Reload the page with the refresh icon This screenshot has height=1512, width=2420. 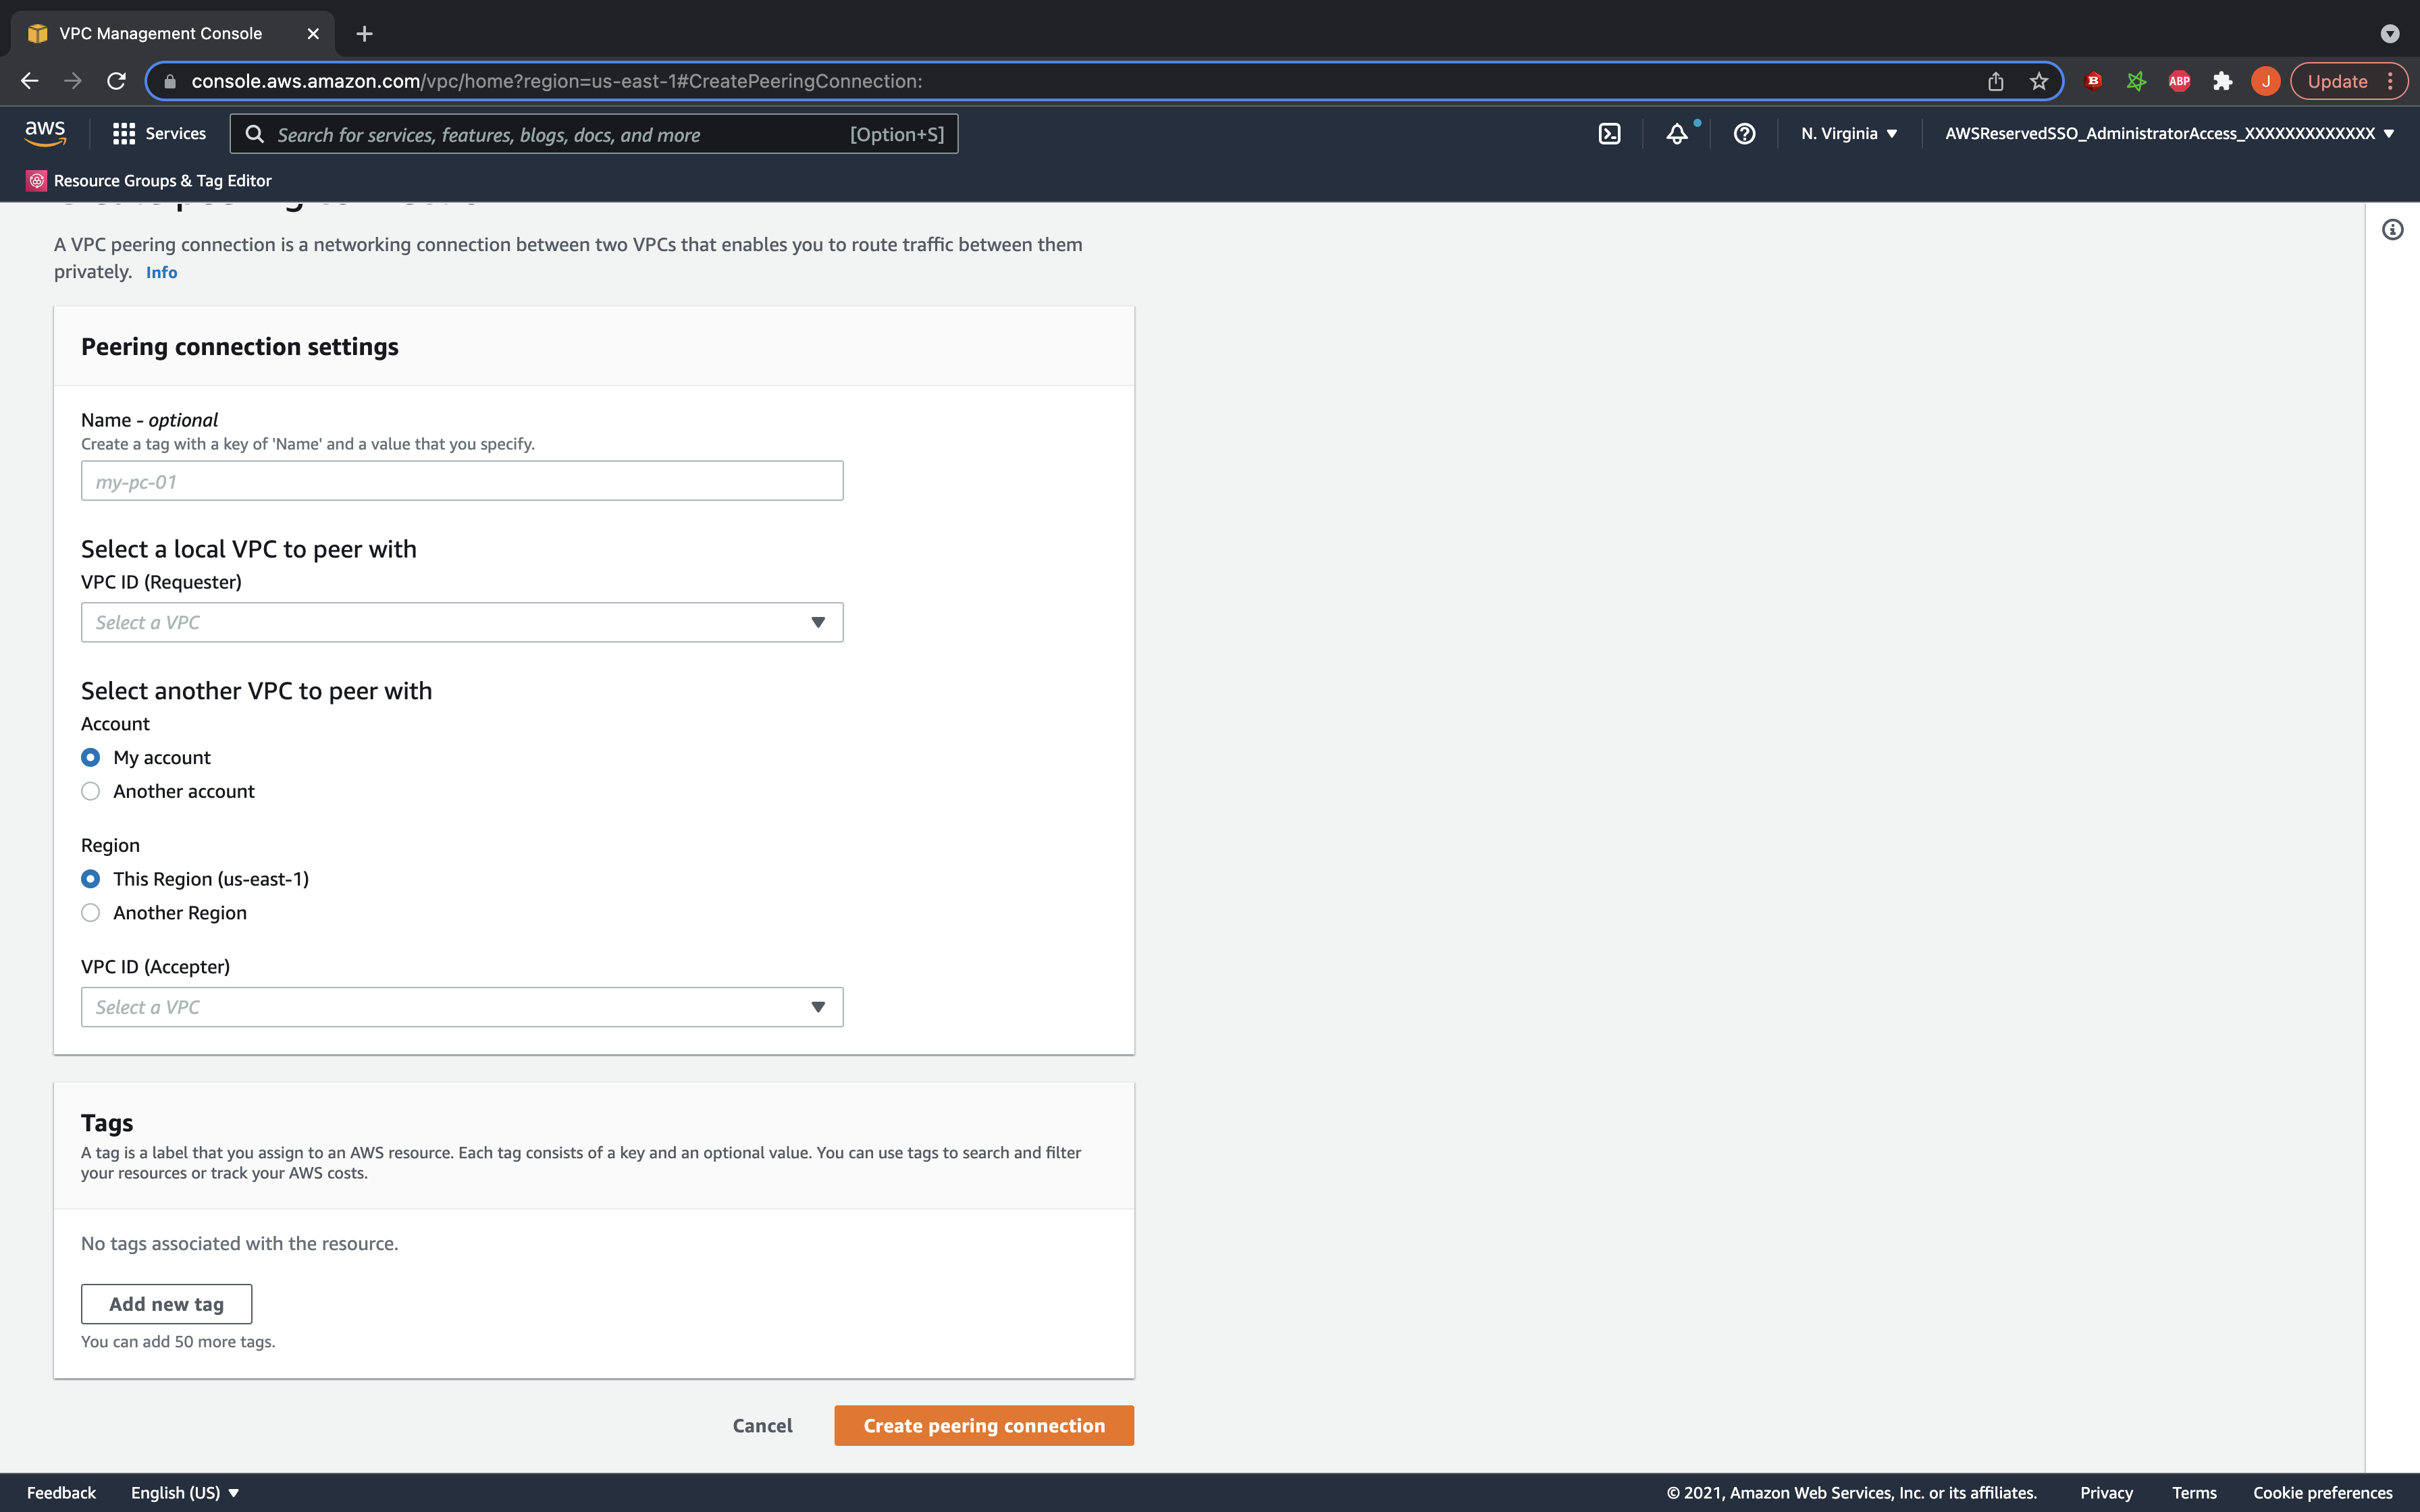(x=117, y=81)
